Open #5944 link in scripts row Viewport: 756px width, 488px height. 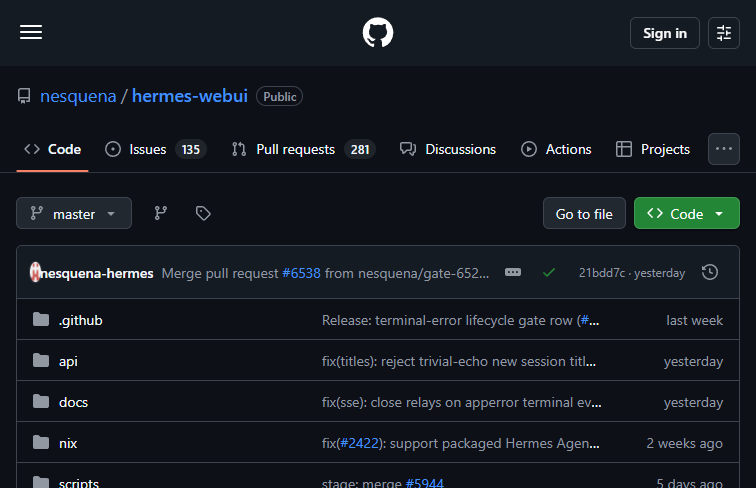point(424,483)
